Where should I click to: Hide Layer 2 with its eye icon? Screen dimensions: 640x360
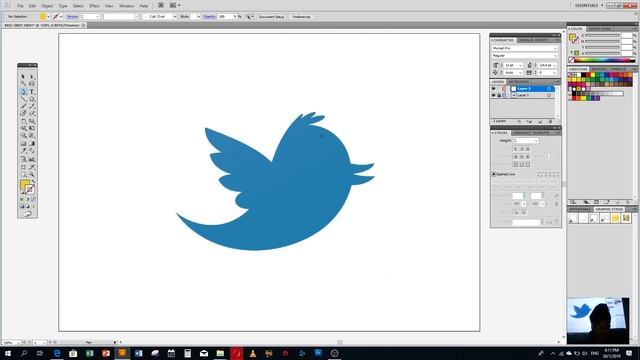[493, 89]
